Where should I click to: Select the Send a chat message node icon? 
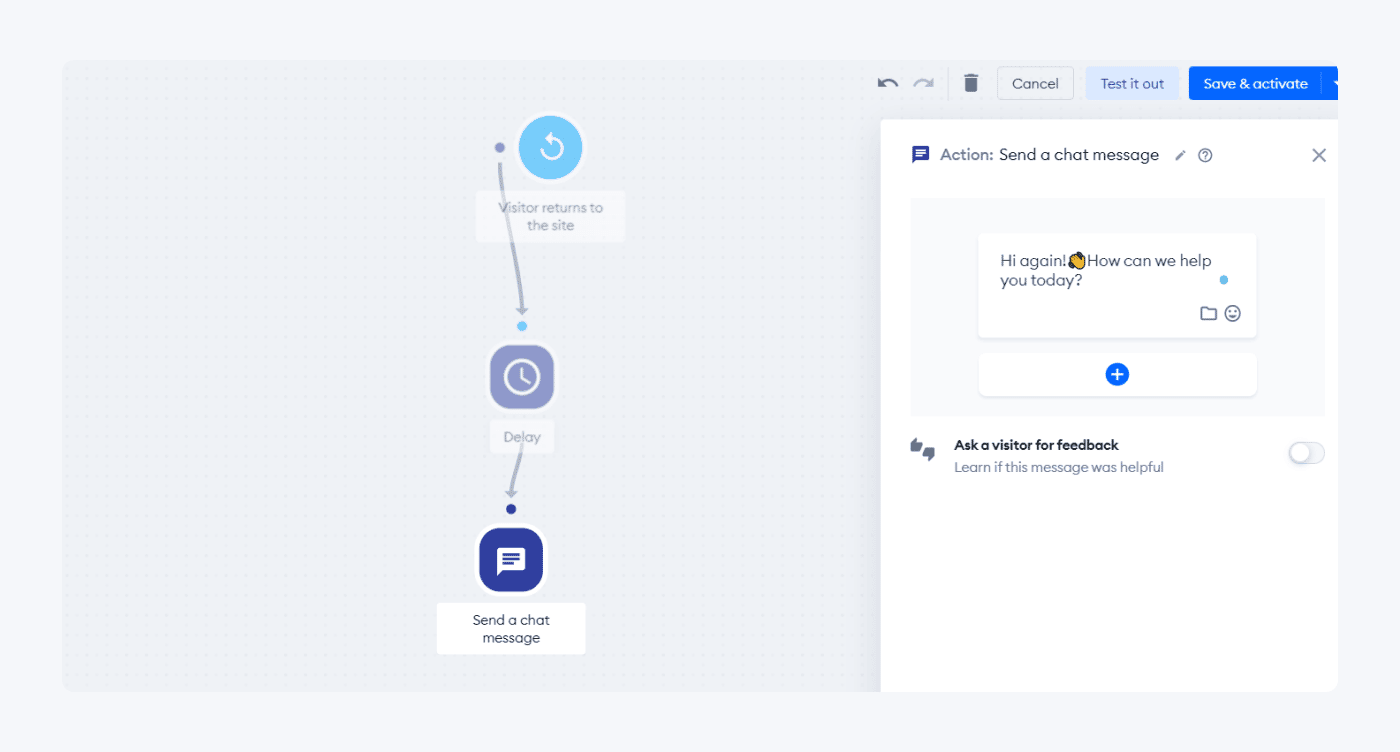(511, 560)
